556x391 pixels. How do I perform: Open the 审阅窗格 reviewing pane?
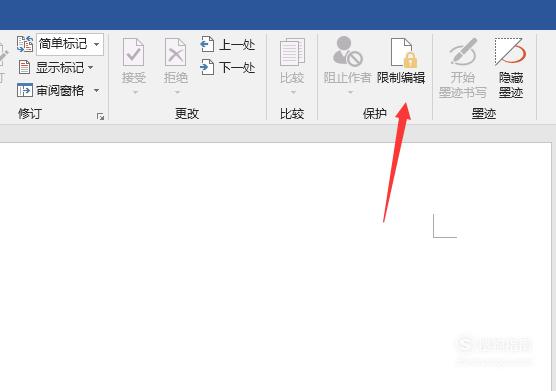coord(50,91)
